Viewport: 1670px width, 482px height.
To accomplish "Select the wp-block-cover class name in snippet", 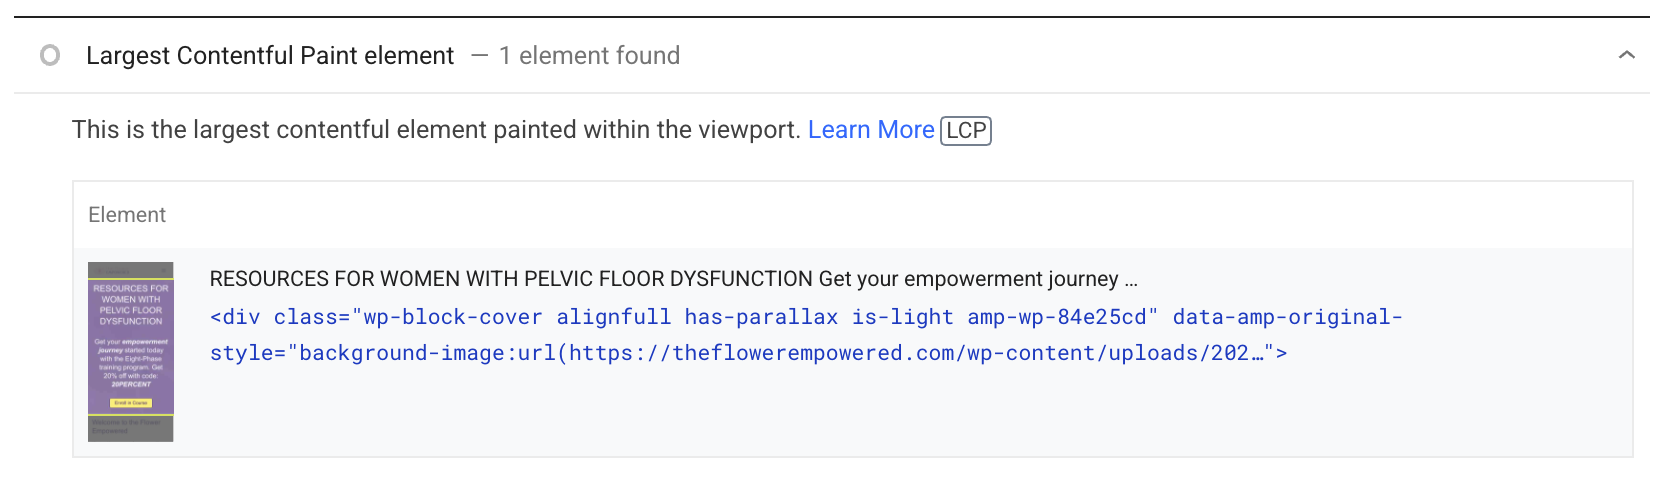I will [453, 317].
